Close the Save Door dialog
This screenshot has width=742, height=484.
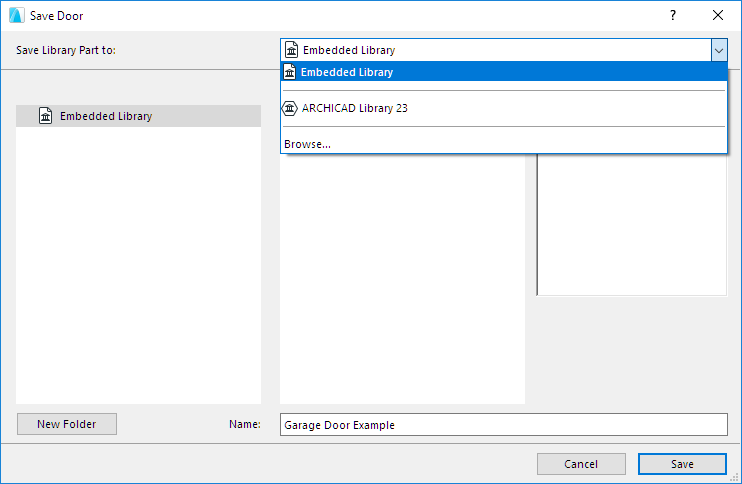tap(718, 15)
